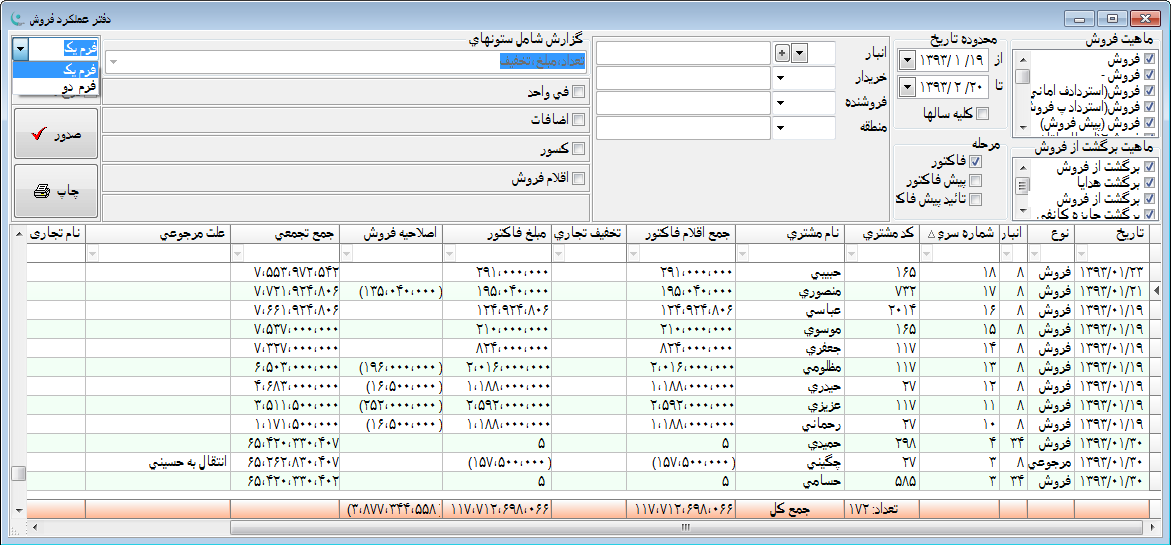Click the printer چاپ button
Viewport: 1171px width, 545px height.
click(56, 191)
